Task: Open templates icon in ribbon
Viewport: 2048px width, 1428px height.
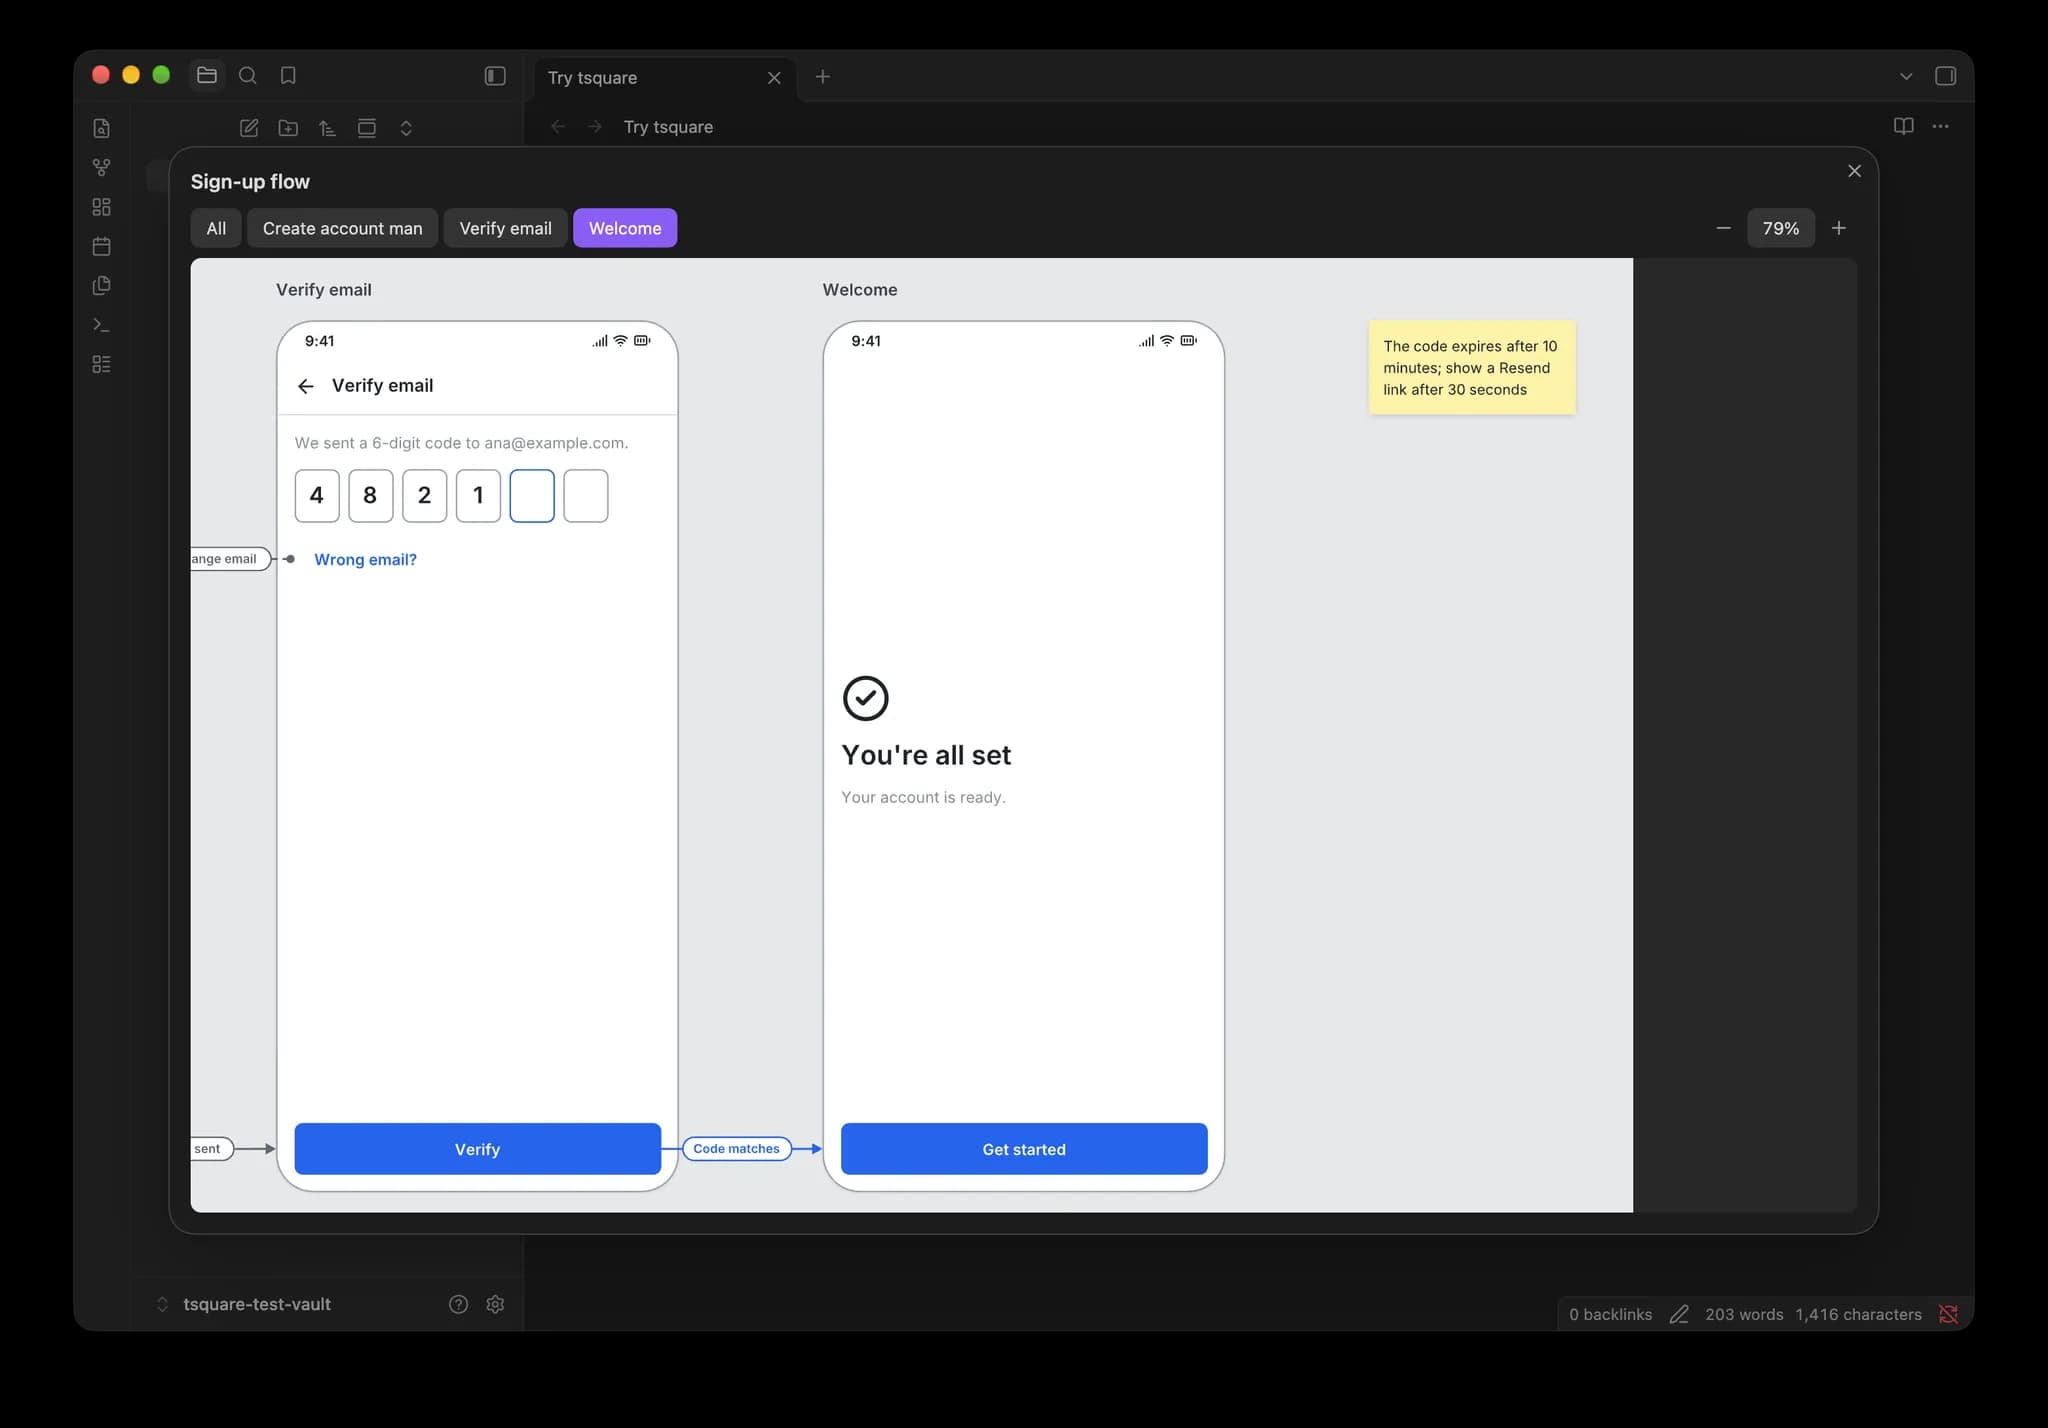Action: pyautogui.click(x=101, y=285)
